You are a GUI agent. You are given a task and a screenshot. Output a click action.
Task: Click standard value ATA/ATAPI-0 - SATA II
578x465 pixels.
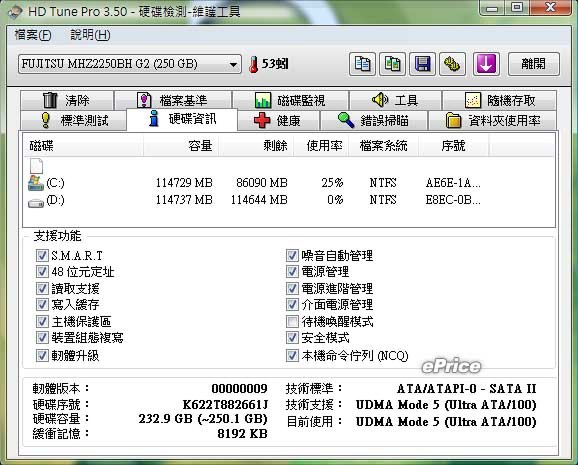(x=466, y=389)
